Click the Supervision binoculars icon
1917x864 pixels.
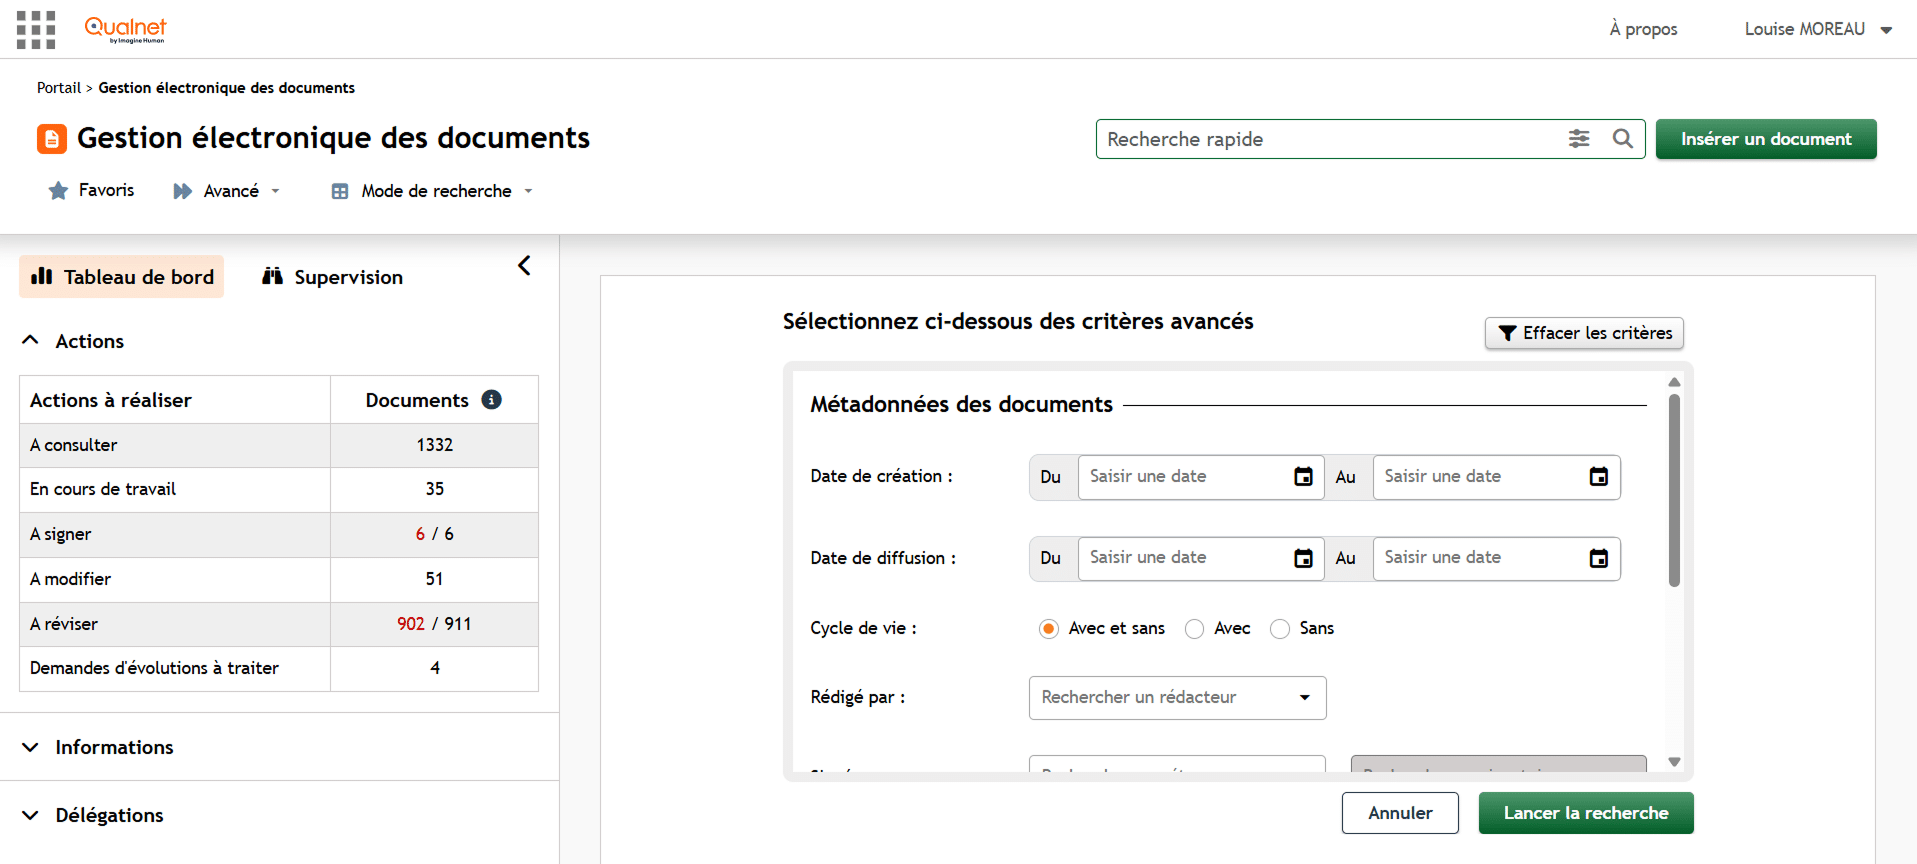click(272, 276)
